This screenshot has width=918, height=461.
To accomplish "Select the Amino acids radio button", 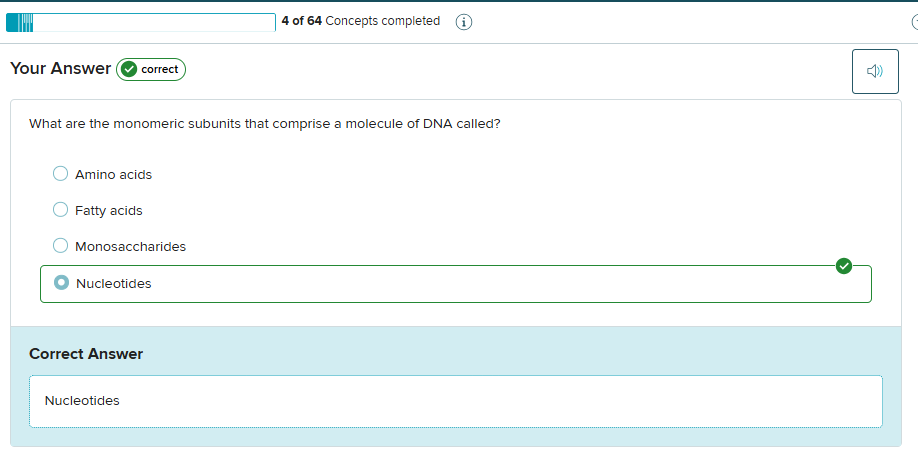I will 60,174.
